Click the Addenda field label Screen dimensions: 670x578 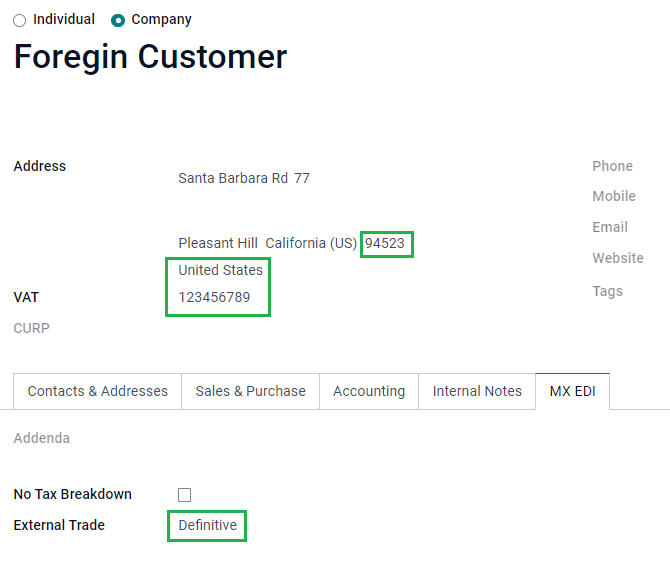[41, 438]
